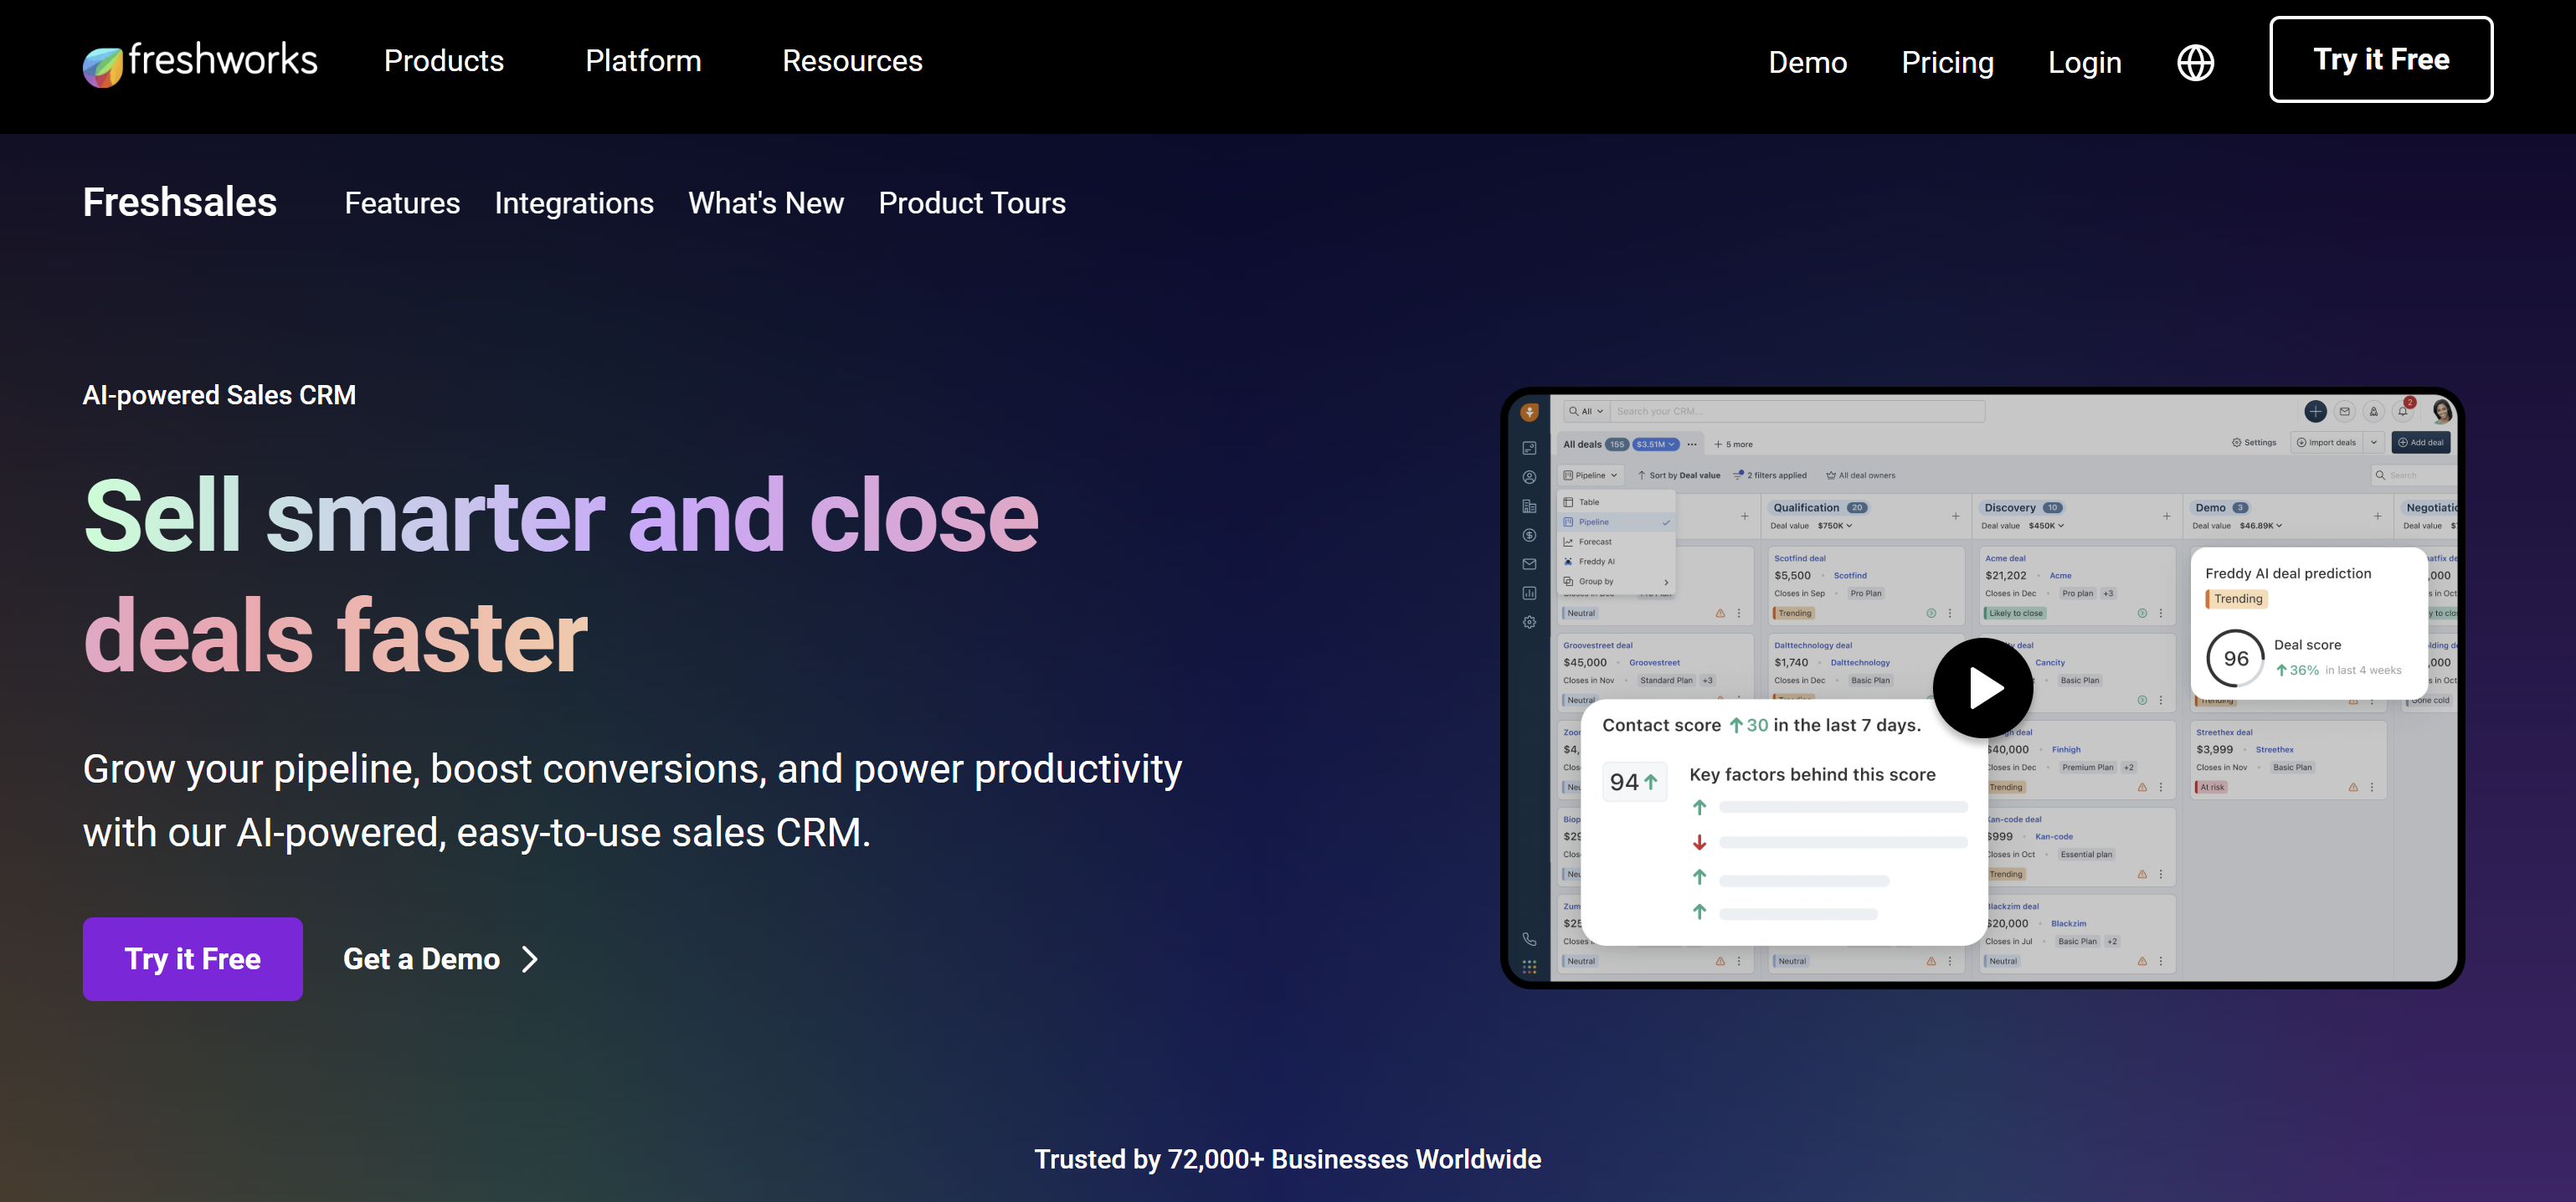Viewport: 2576px width, 1202px height.
Task: Click the Import deals button
Action: pos(2327,442)
